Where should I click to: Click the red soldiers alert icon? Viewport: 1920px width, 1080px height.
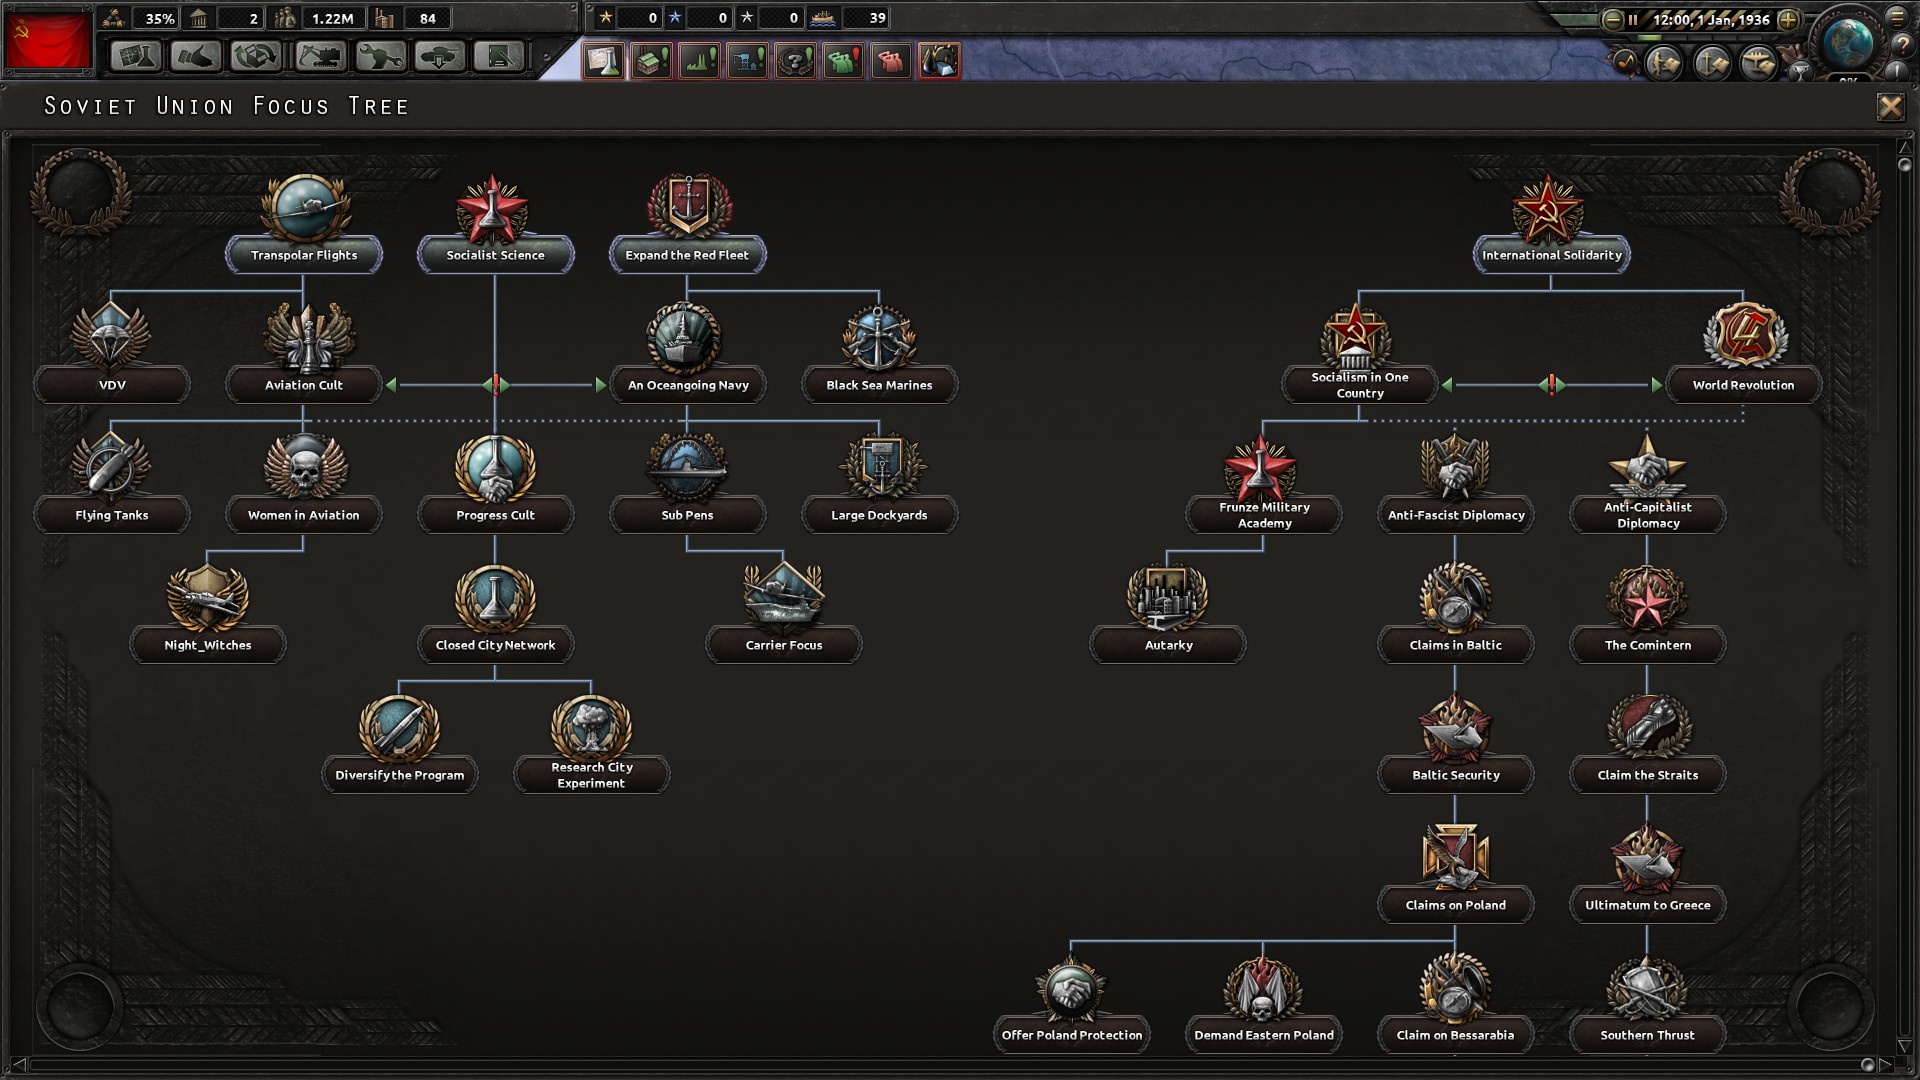pos(891,61)
